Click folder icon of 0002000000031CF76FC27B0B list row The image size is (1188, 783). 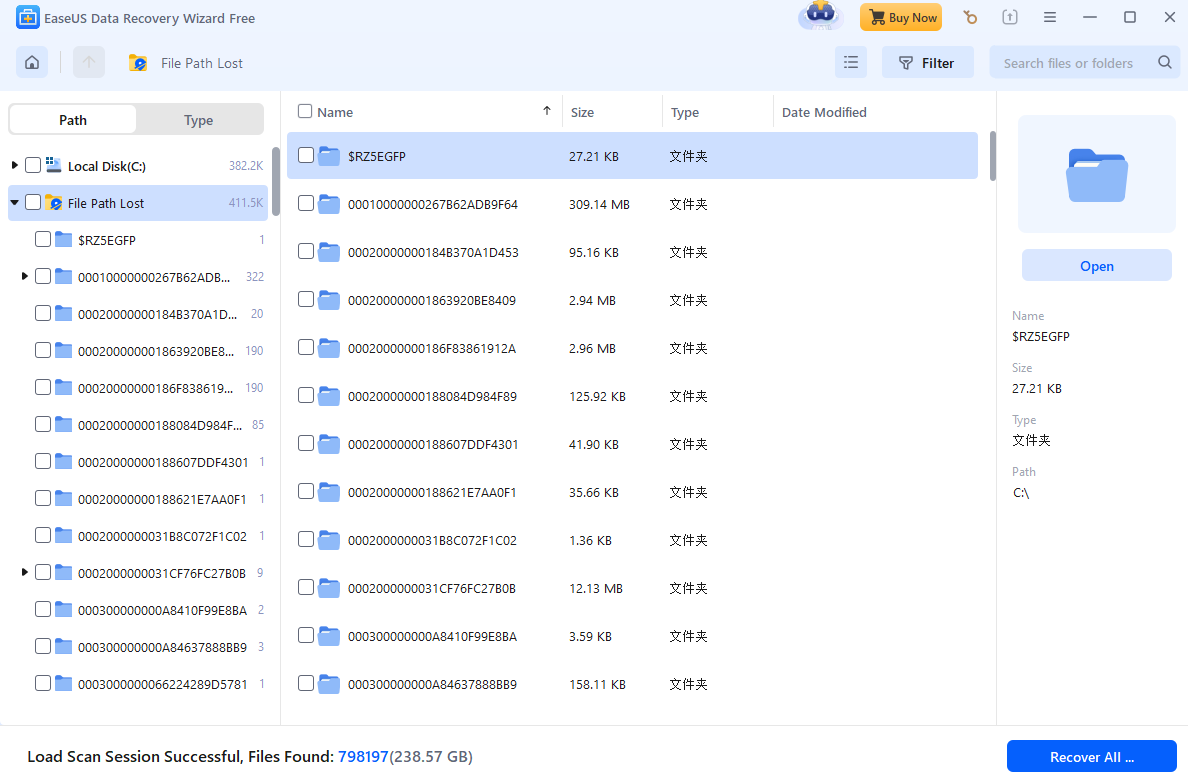pos(329,588)
